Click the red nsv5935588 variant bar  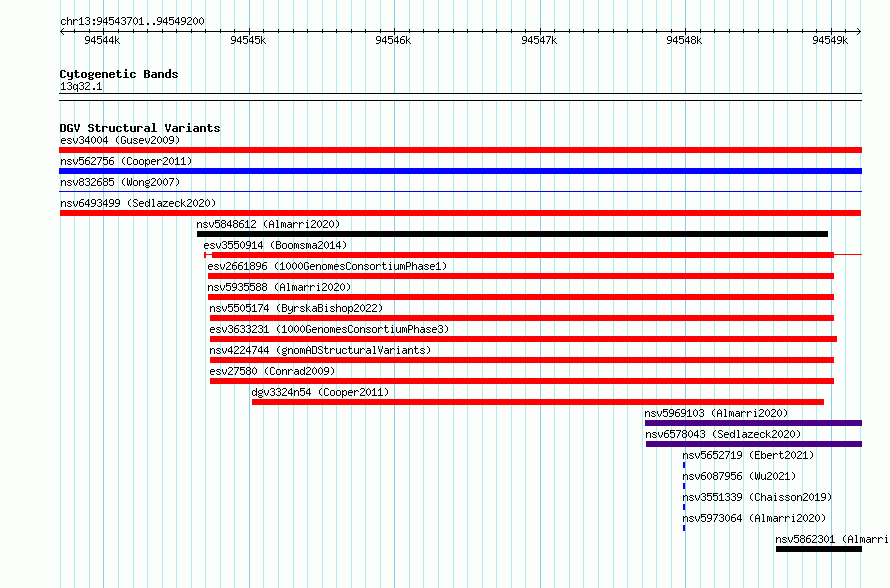521,297
